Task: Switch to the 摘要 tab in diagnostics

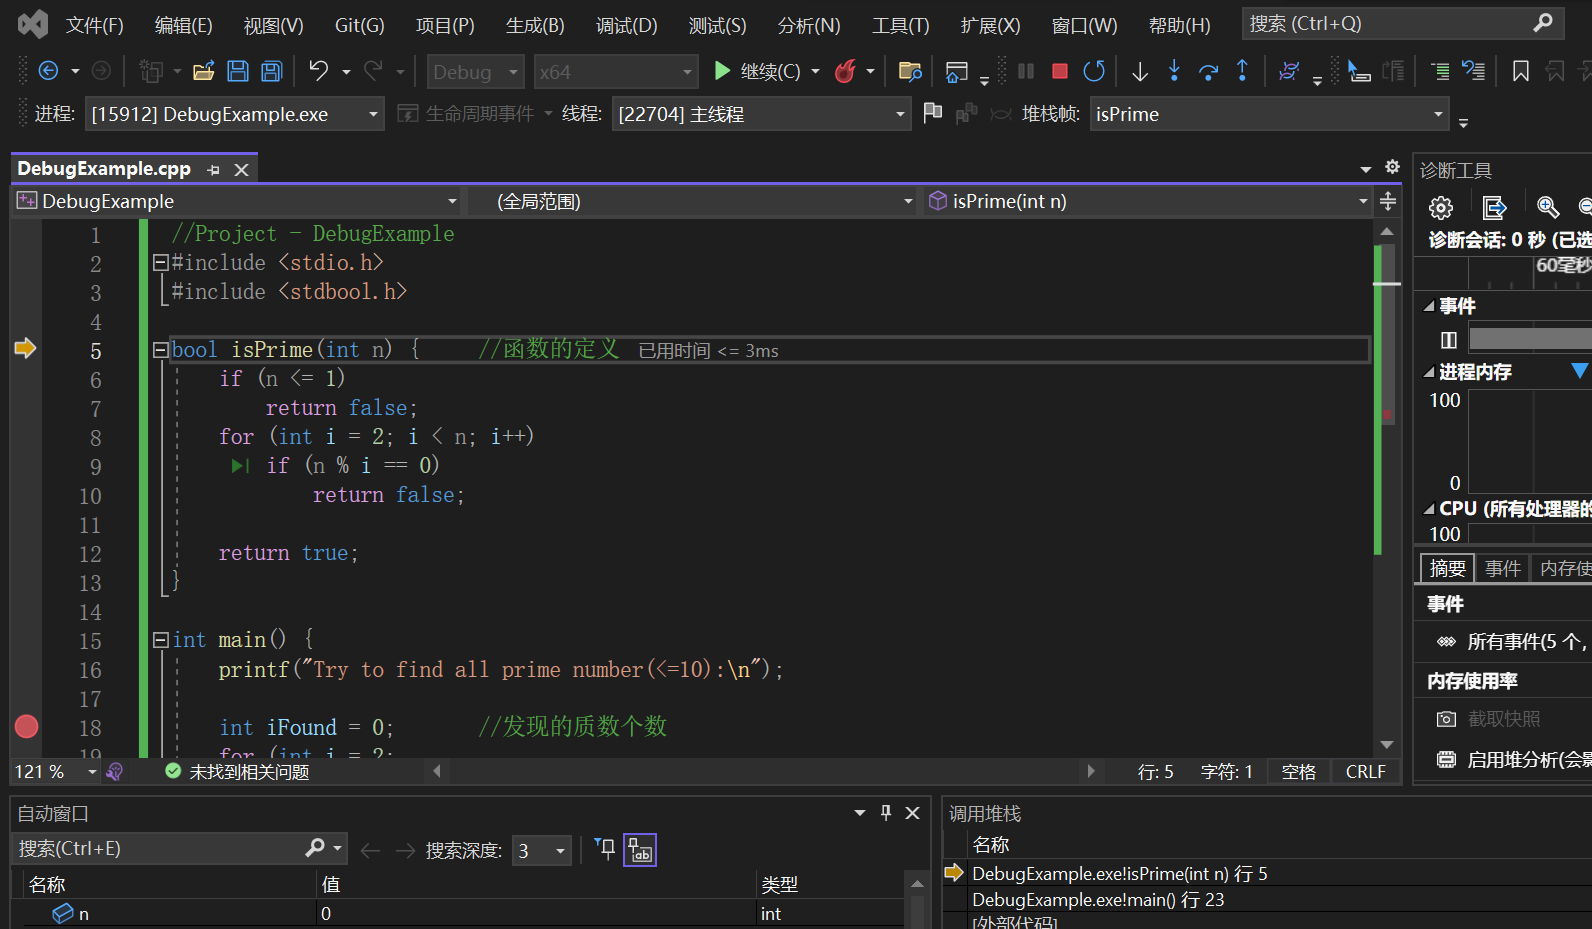Action: (x=1447, y=568)
